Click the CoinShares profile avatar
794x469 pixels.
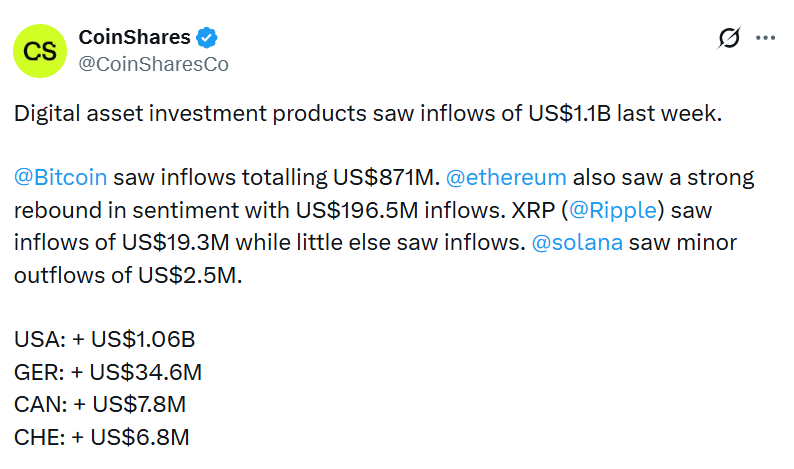[x=40, y=51]
